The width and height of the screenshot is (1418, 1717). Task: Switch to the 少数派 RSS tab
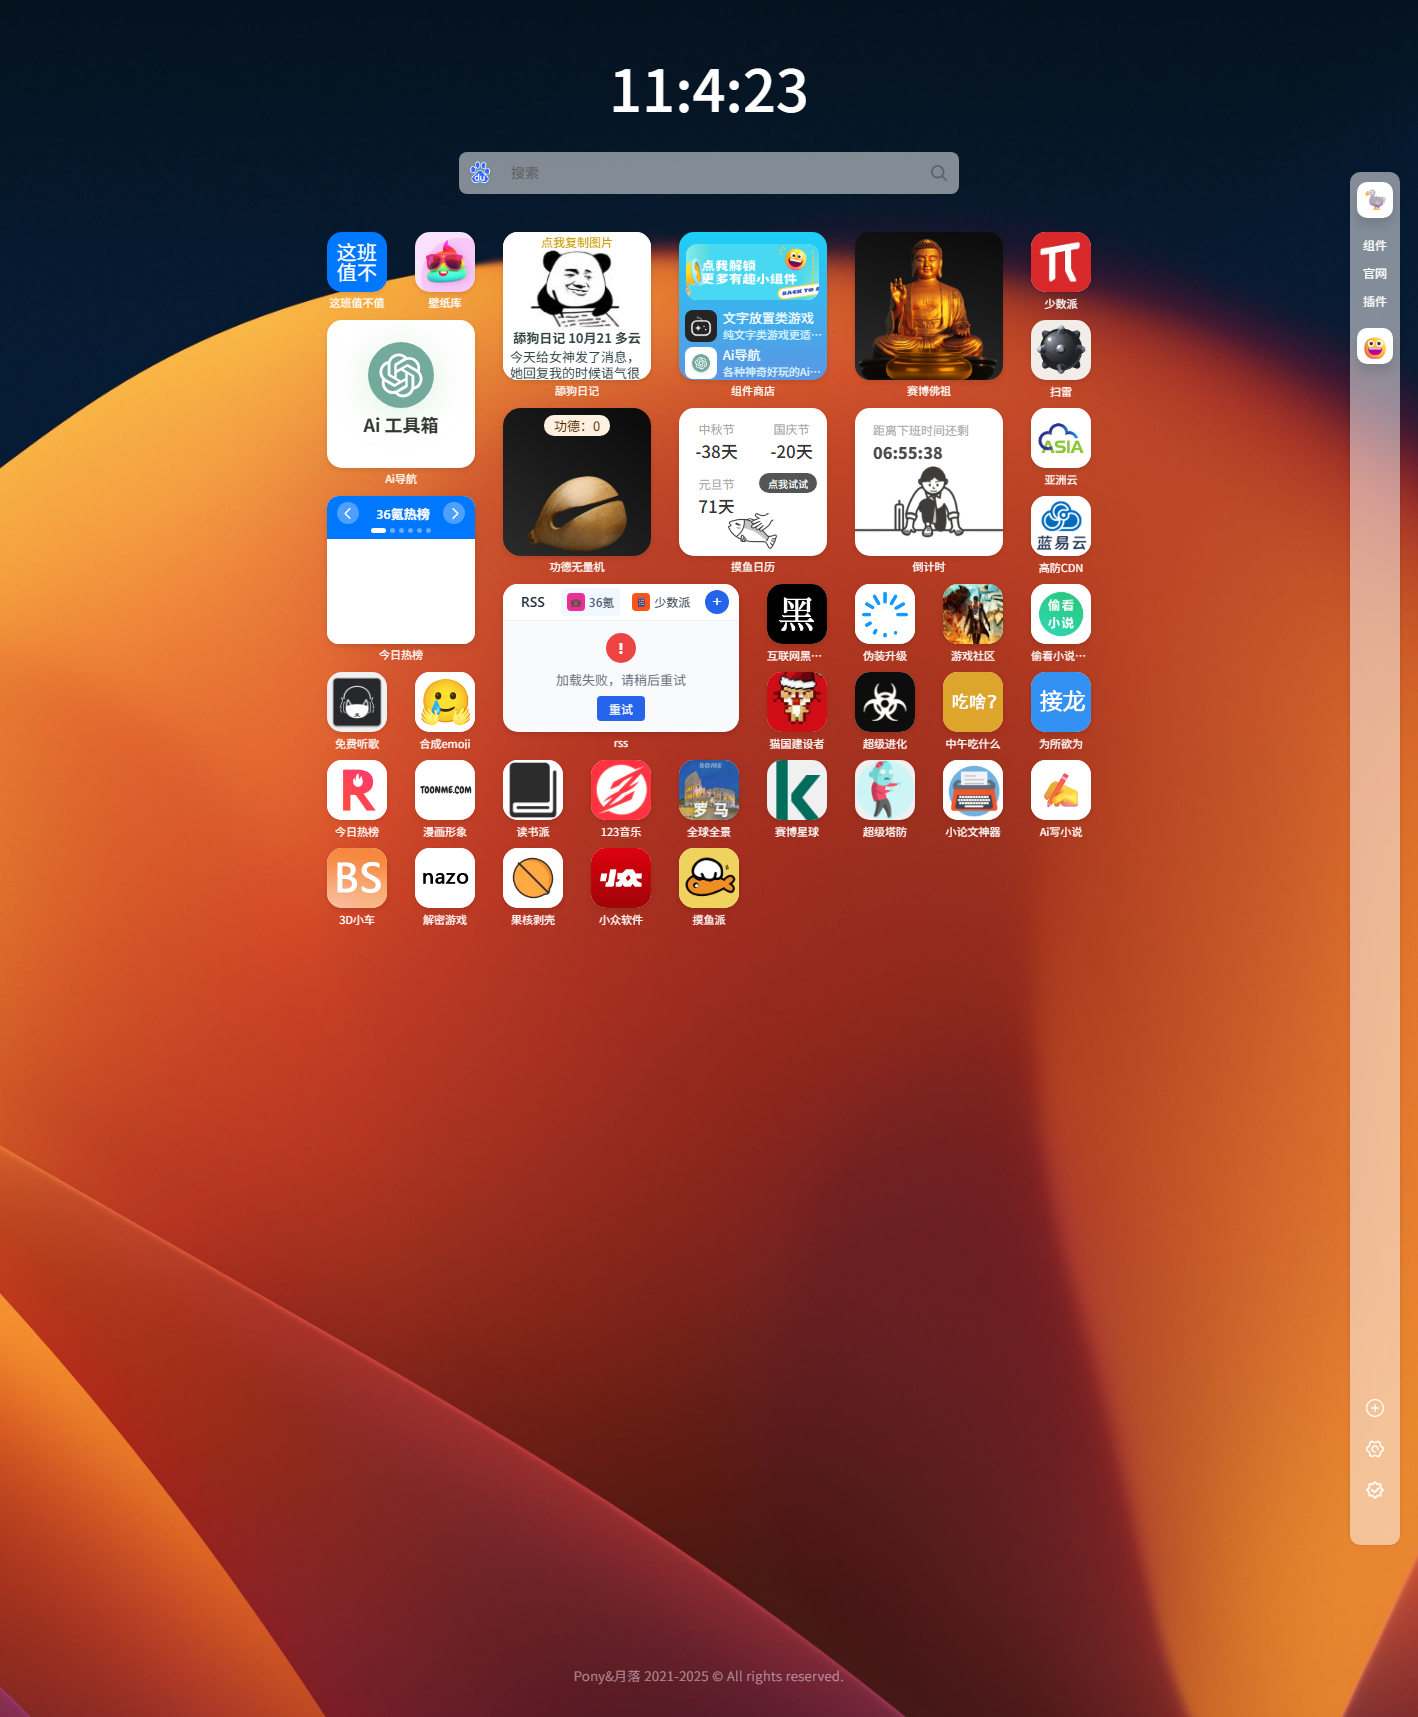click(x=662, y=602)
